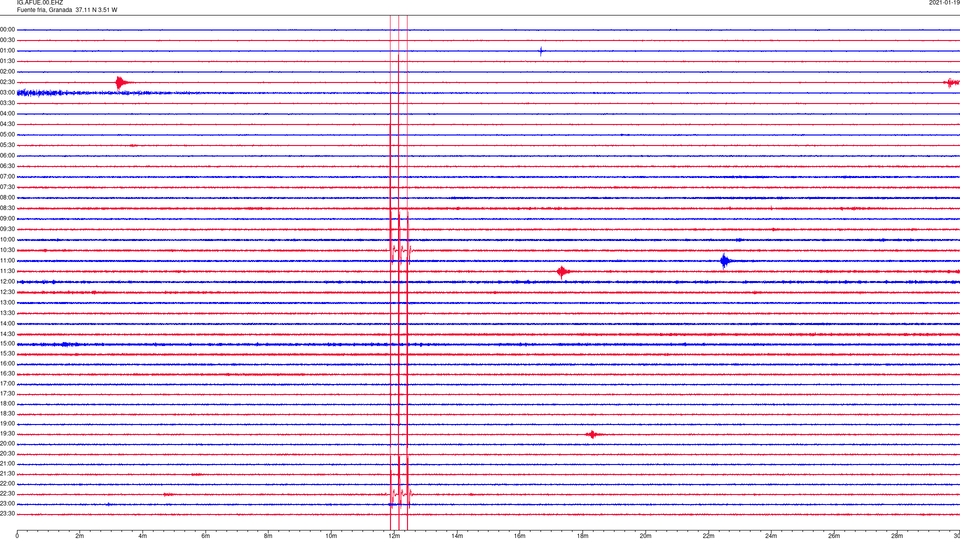This screenshot has width=960, height=540.
Task: Select the 08:30 time label
Action: (7, 208)
